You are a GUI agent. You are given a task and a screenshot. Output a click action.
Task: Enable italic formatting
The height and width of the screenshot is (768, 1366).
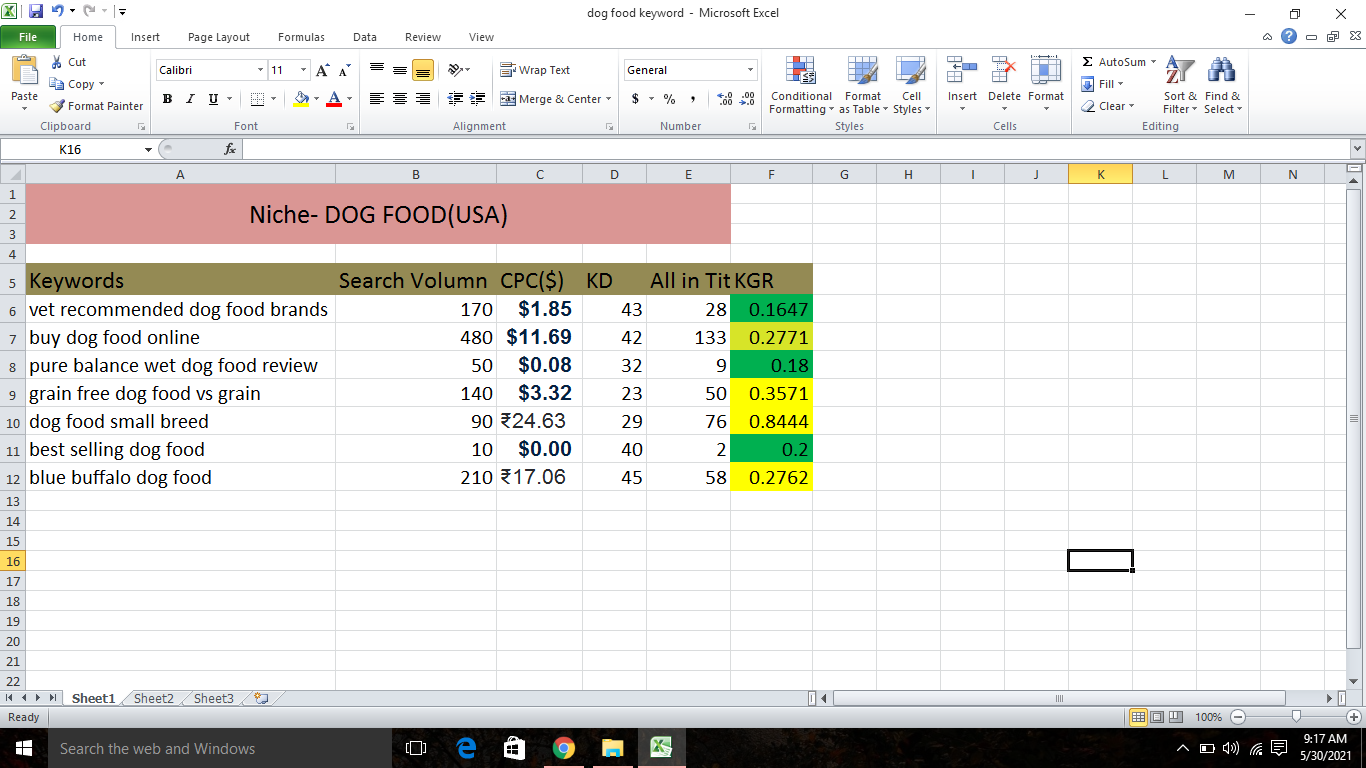point(188,99)
